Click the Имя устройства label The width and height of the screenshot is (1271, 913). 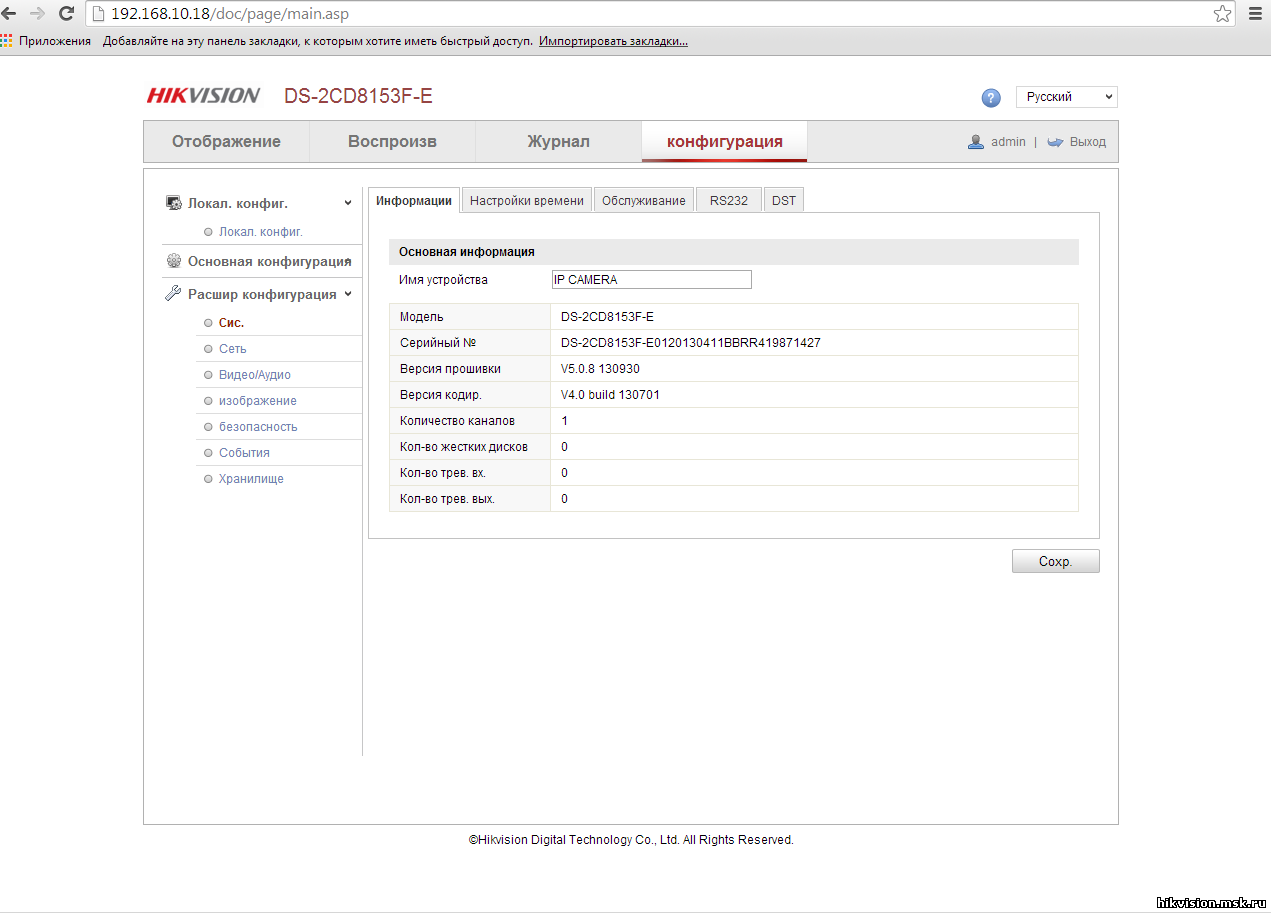click(443, 280)
